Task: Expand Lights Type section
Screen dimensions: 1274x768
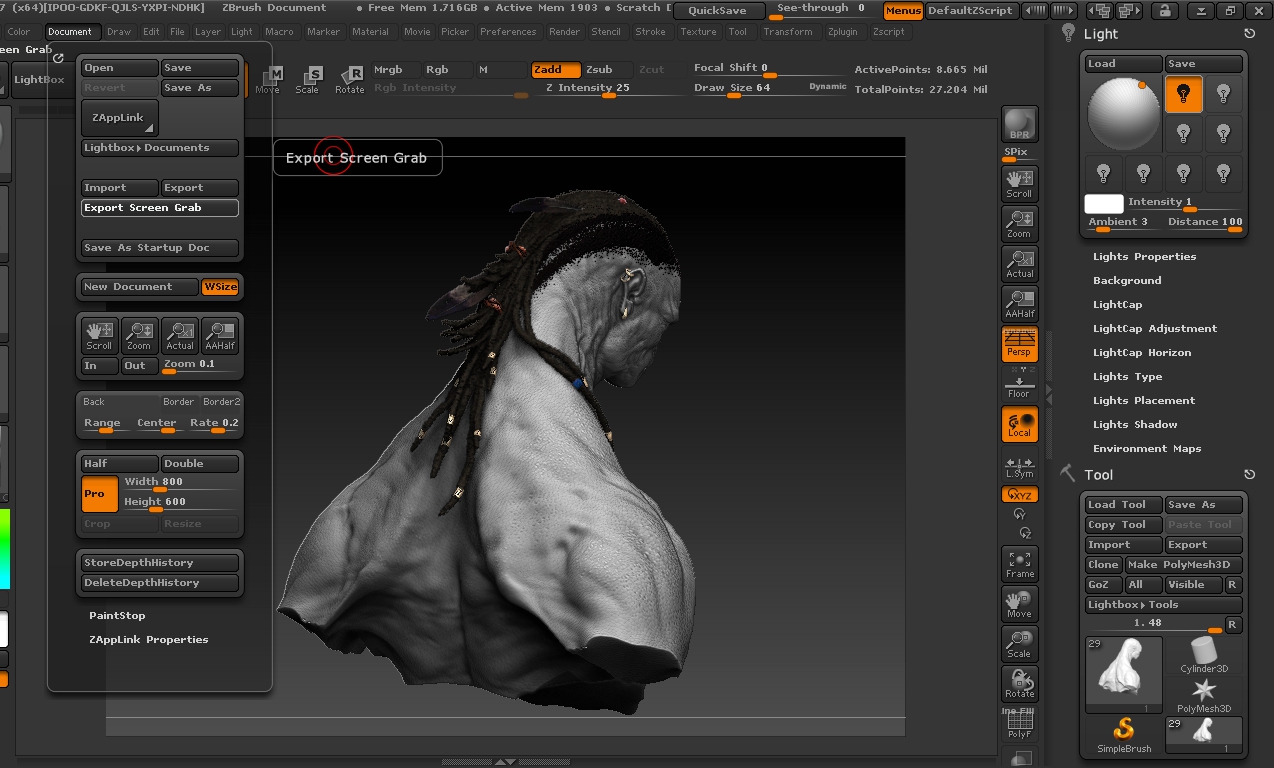Action: tap(1127, 377)
